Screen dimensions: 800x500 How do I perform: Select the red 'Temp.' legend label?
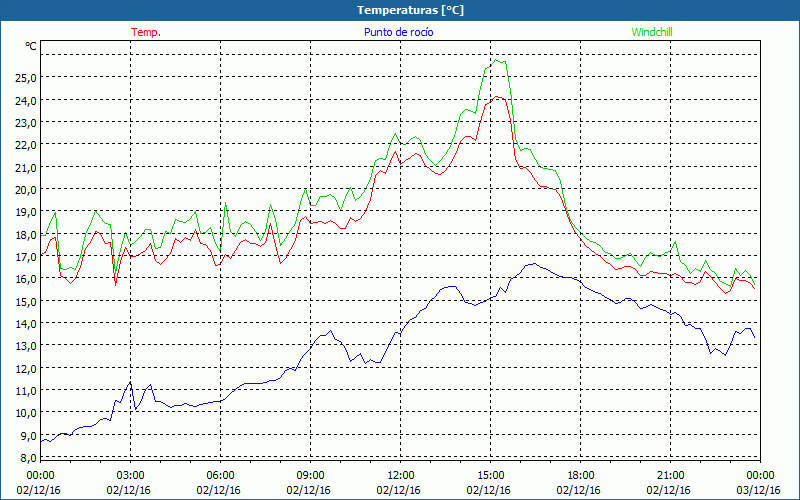(x=146, y=32)
